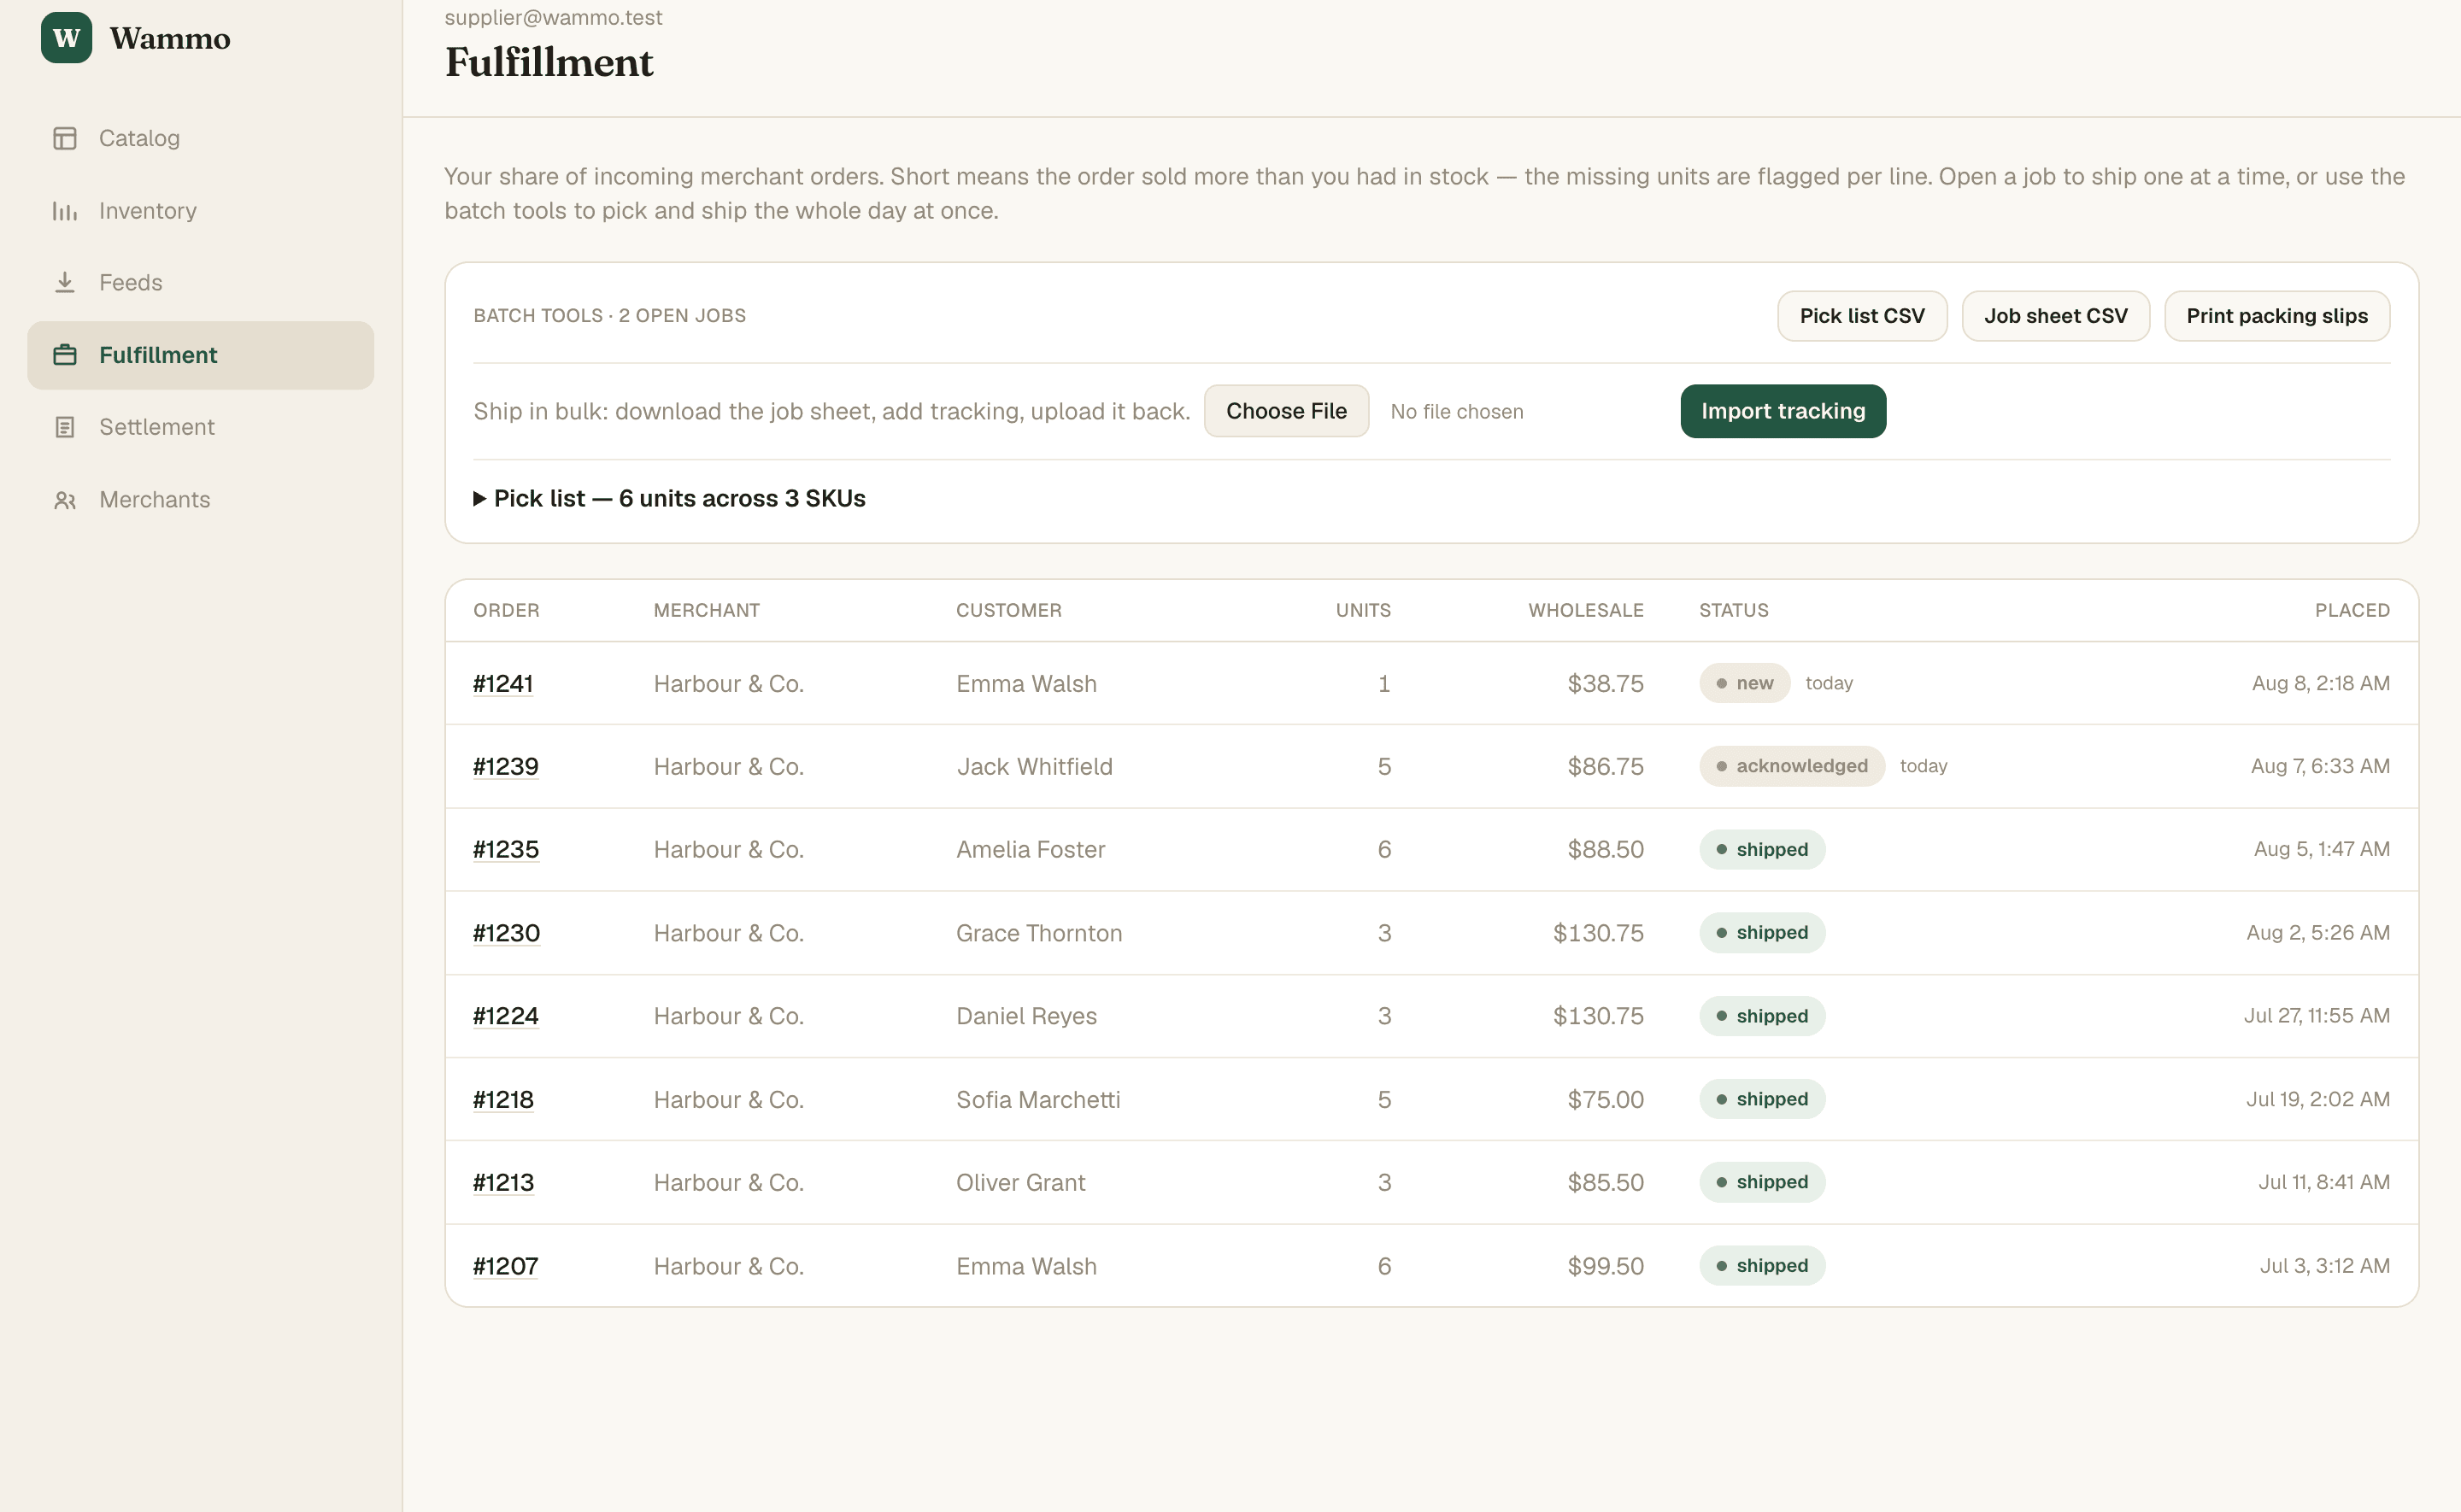Click the Fulfillment briefcase icon
The height and width of the screenshot is (1512, 2461).
pos(65,355)
